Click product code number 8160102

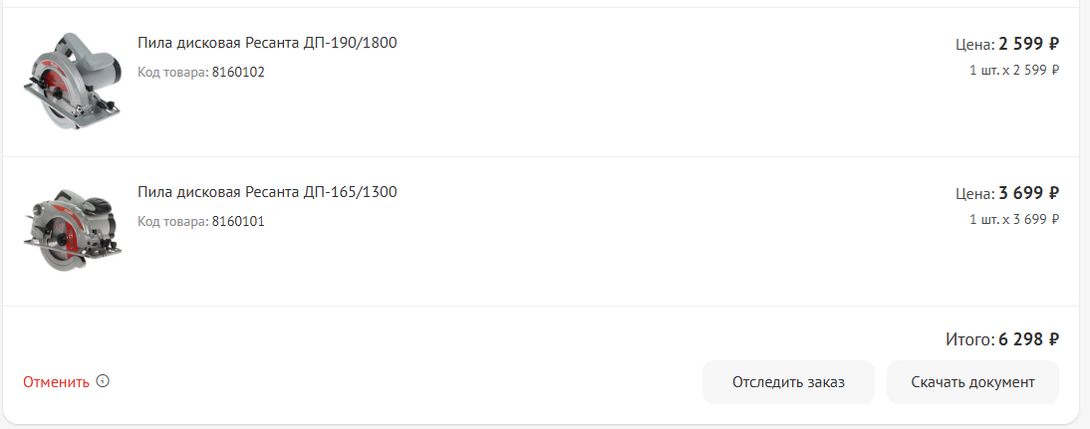tap(238, 72)
